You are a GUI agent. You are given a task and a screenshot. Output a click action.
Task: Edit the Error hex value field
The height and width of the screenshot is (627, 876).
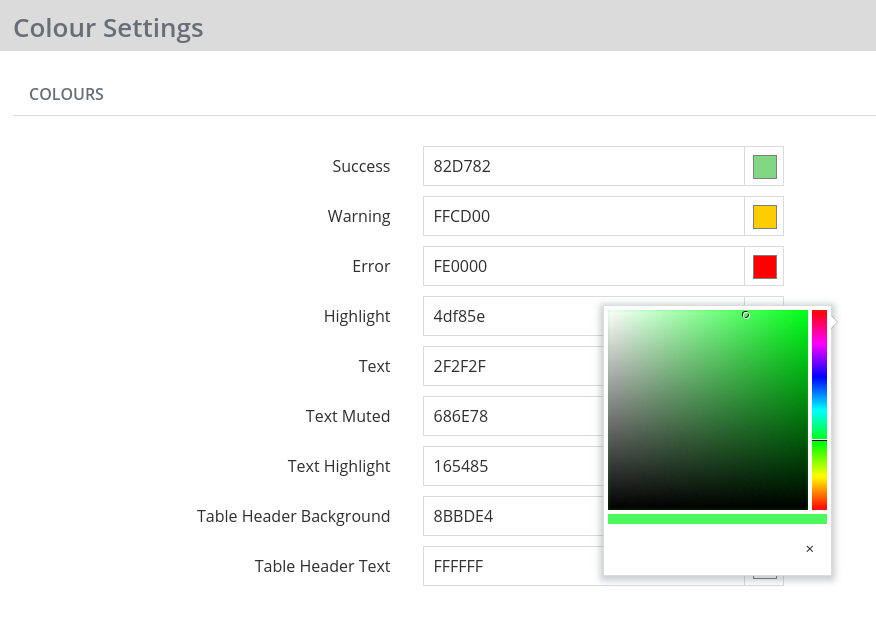tap(583, 266)
